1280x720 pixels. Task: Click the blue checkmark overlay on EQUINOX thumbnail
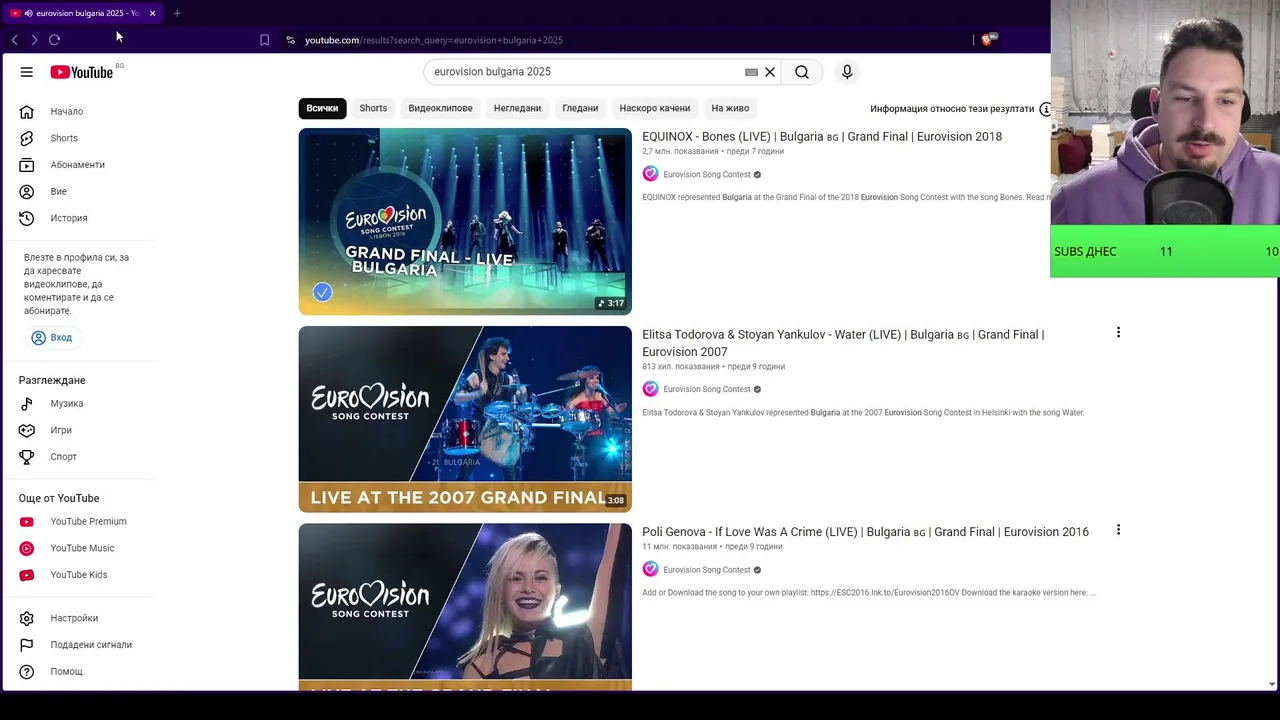point(322,292)
